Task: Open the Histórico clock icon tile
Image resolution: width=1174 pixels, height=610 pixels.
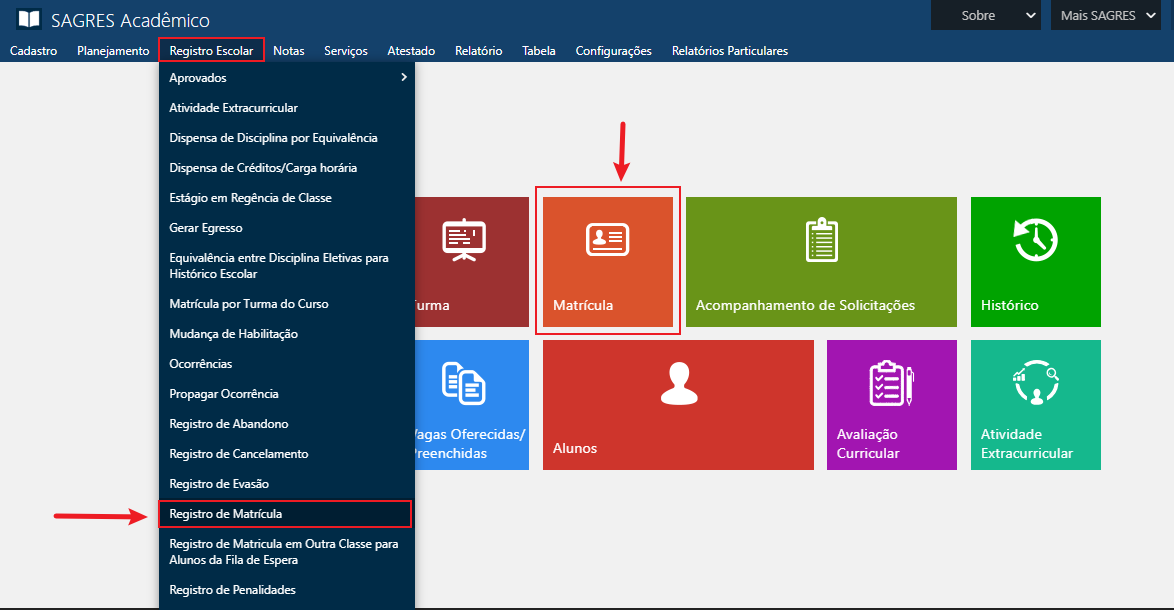Action: click(1035, 240)
